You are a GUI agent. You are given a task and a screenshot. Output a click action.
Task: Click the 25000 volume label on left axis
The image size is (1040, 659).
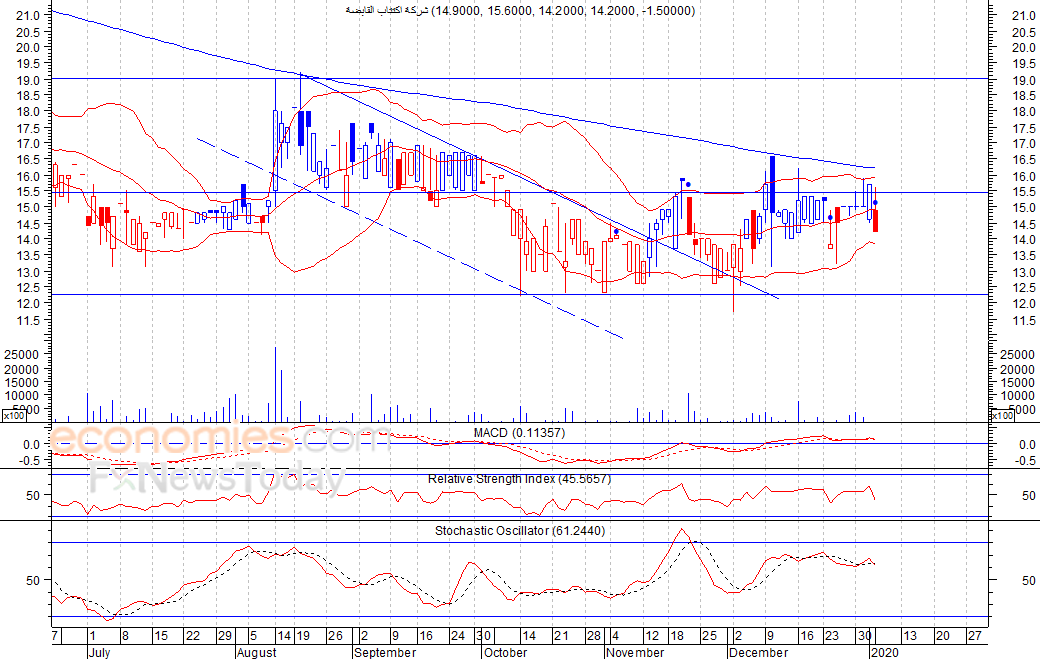click(22, 355)
